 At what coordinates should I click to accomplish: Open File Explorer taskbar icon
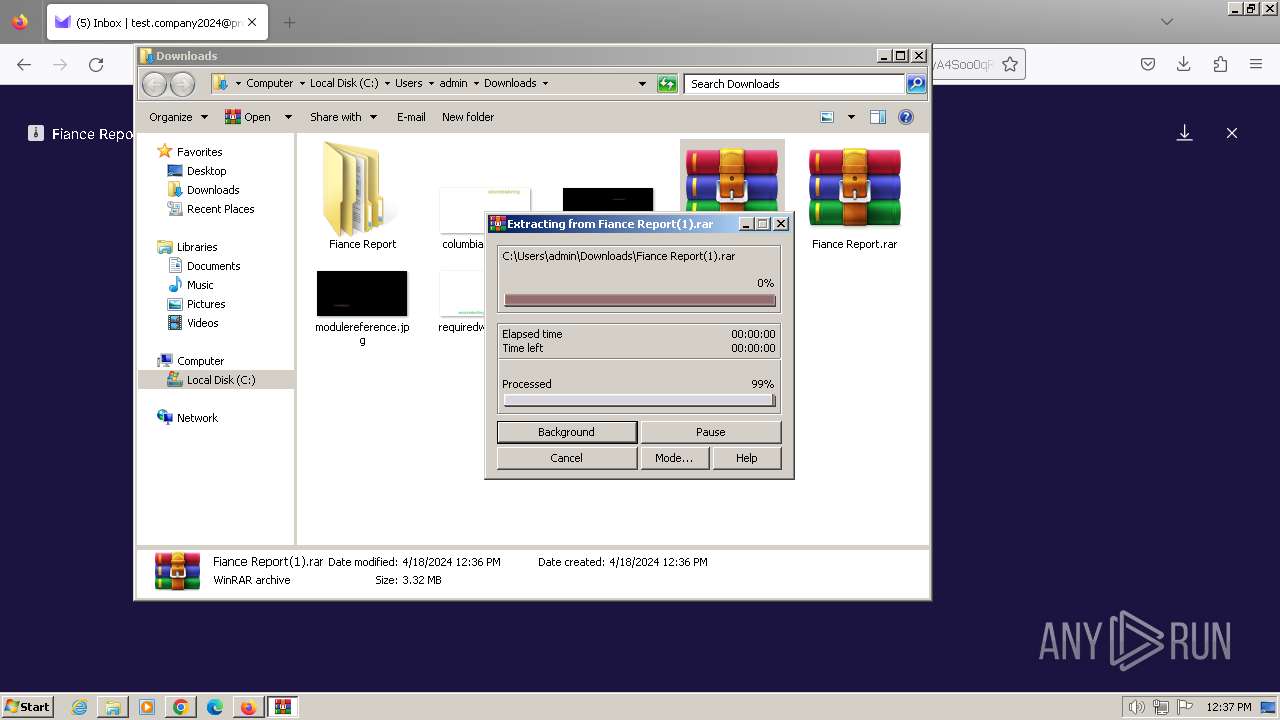pos(113,707)
